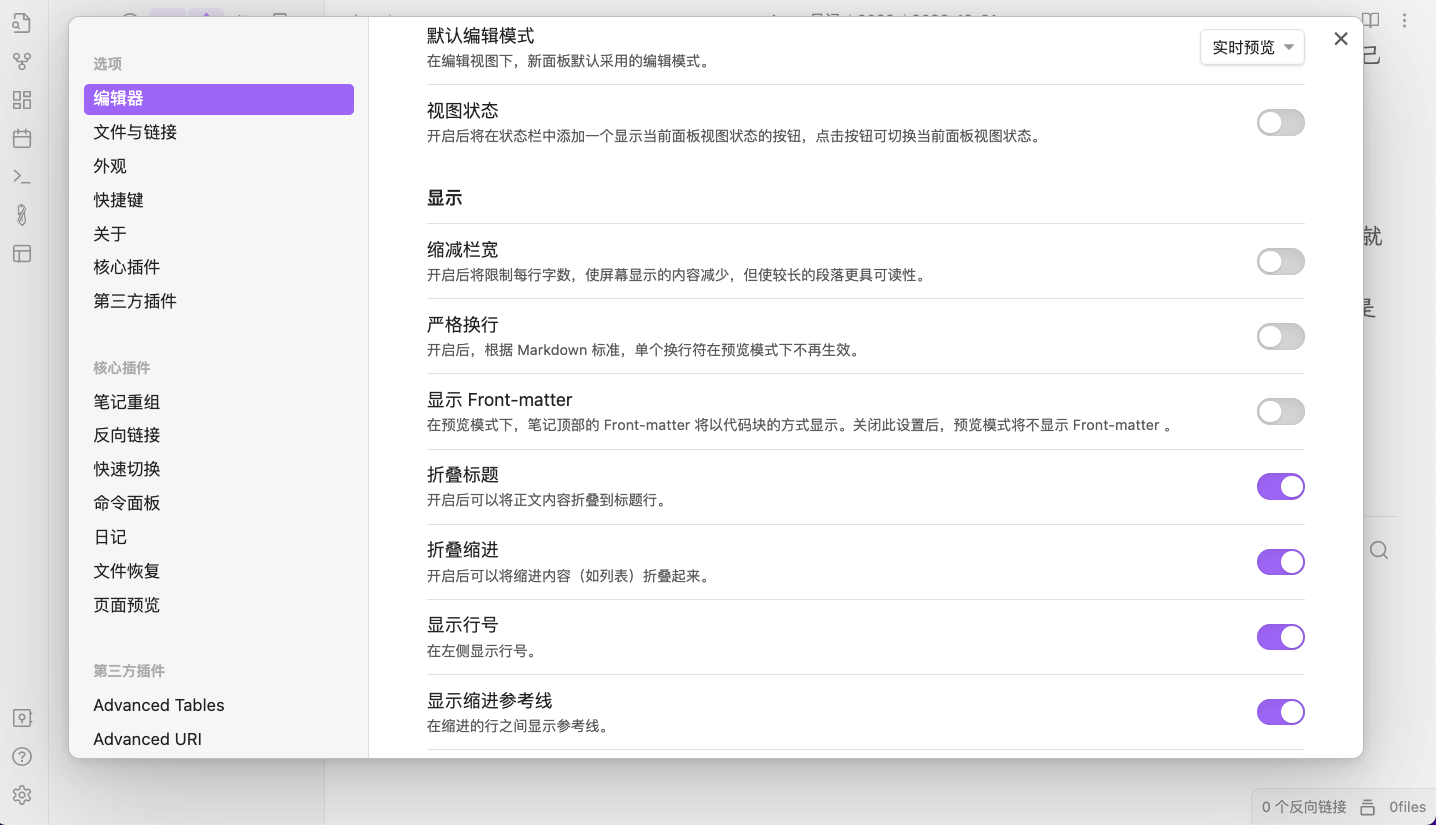
Task: Open the 核心插件 settings tab
Action: [x=219, y=267]
